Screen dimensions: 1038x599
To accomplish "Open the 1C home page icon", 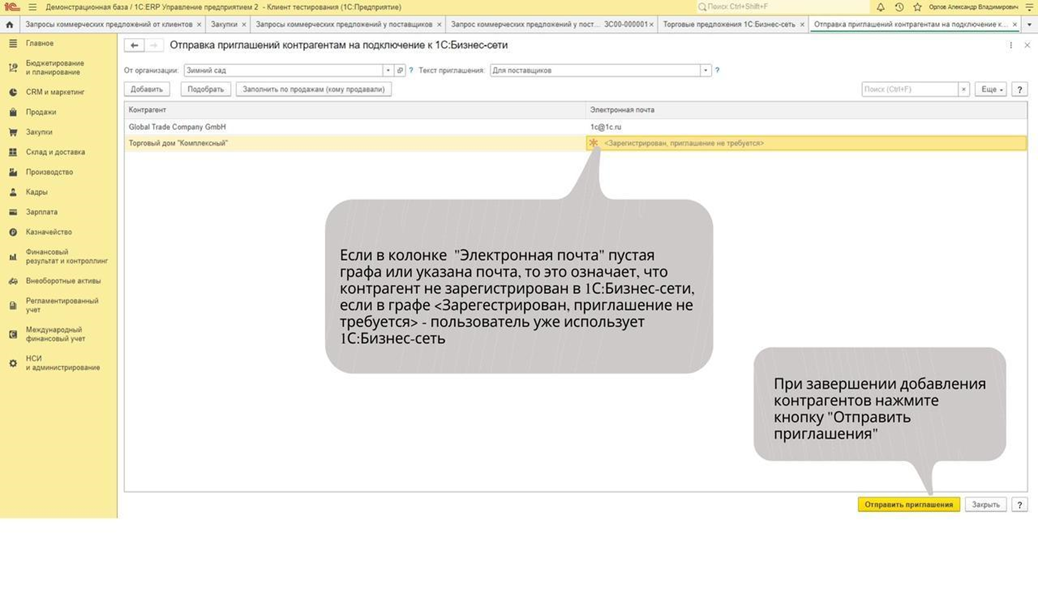I will point(9,24).
